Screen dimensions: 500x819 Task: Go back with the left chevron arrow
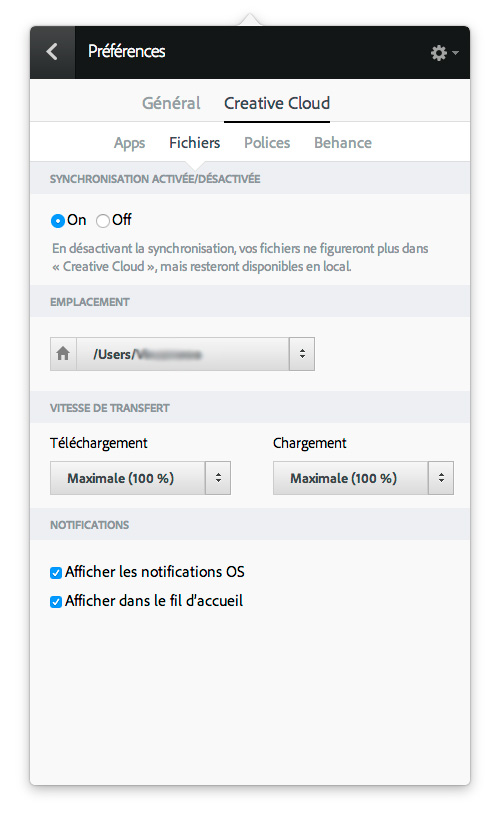(x=52, y=52)
